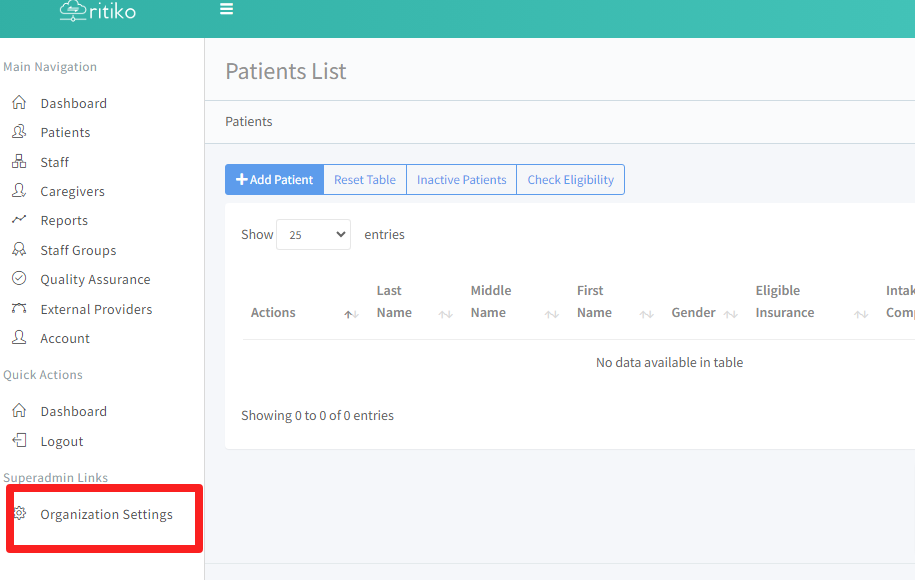
Task: Open Account in Main Navigation
Action: tap(65, 338)
